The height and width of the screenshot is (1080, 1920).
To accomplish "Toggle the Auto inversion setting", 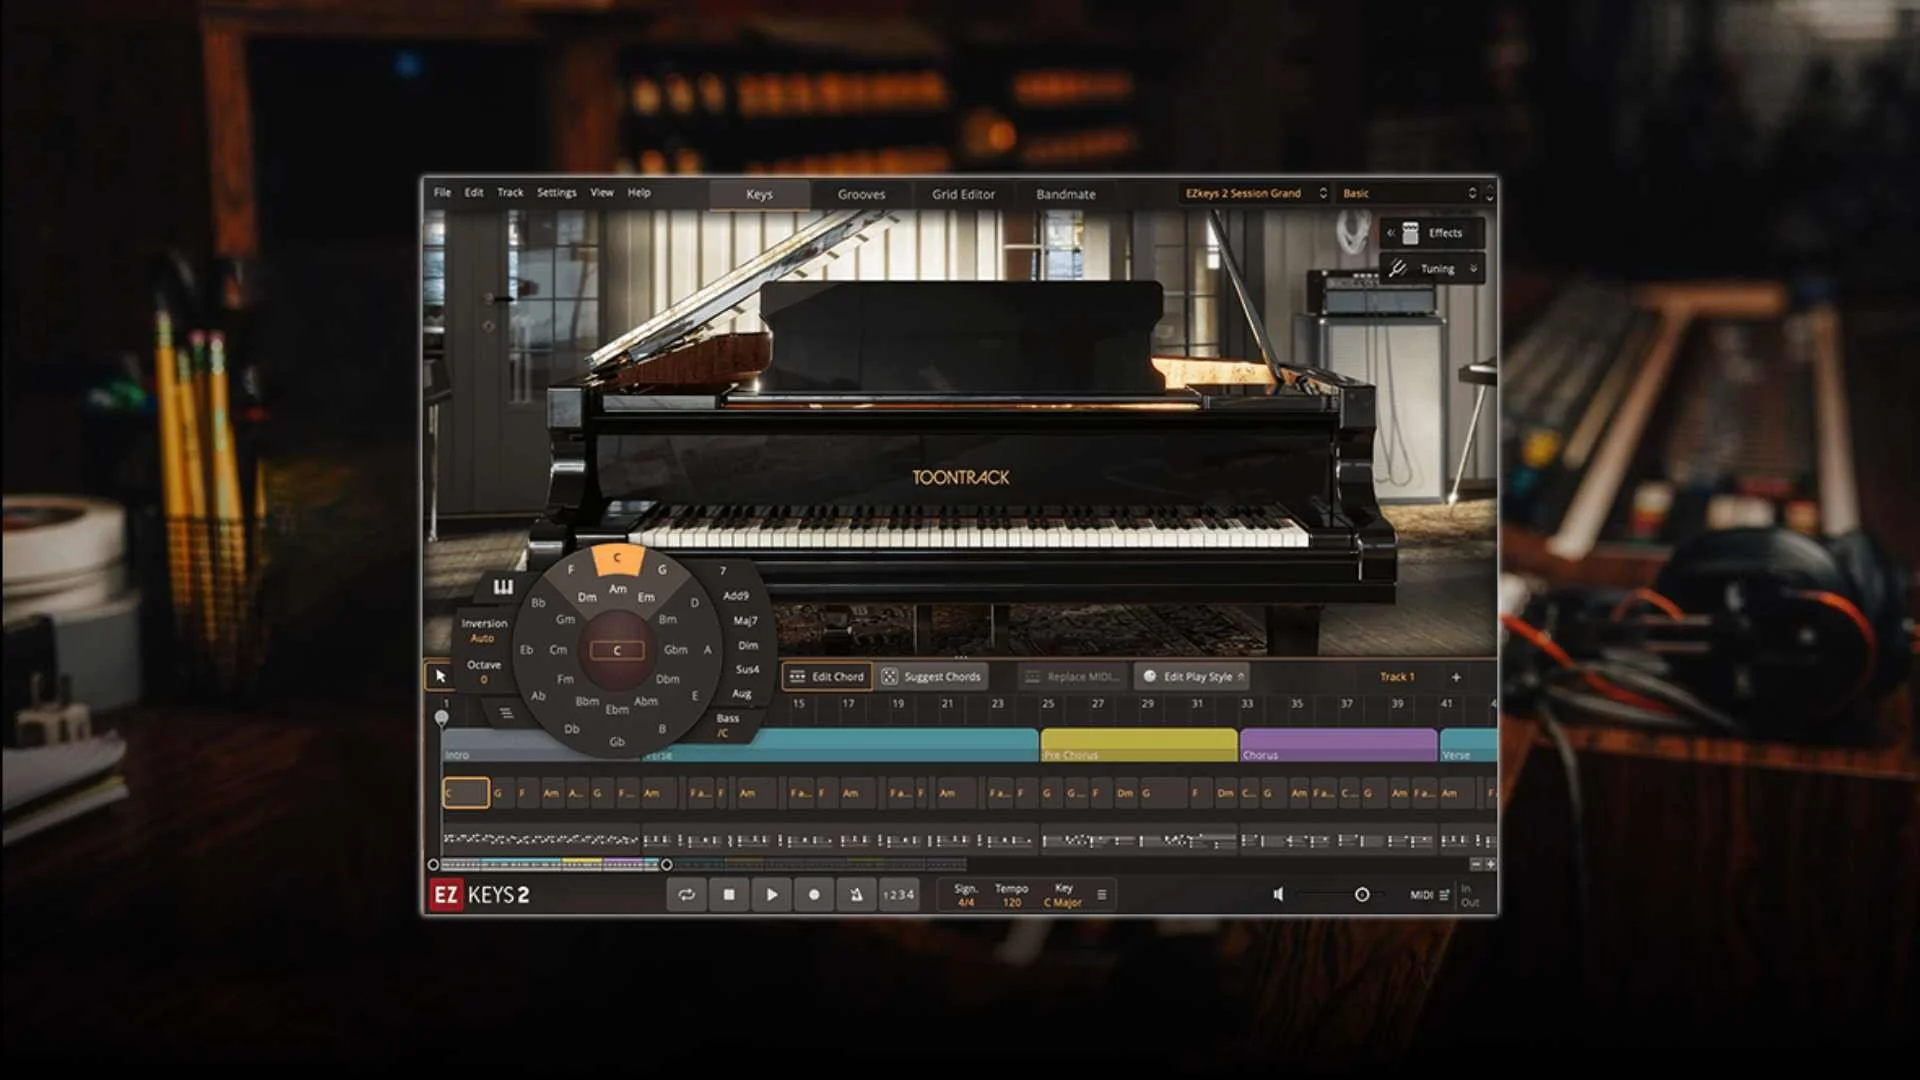I will coord(484,636).
